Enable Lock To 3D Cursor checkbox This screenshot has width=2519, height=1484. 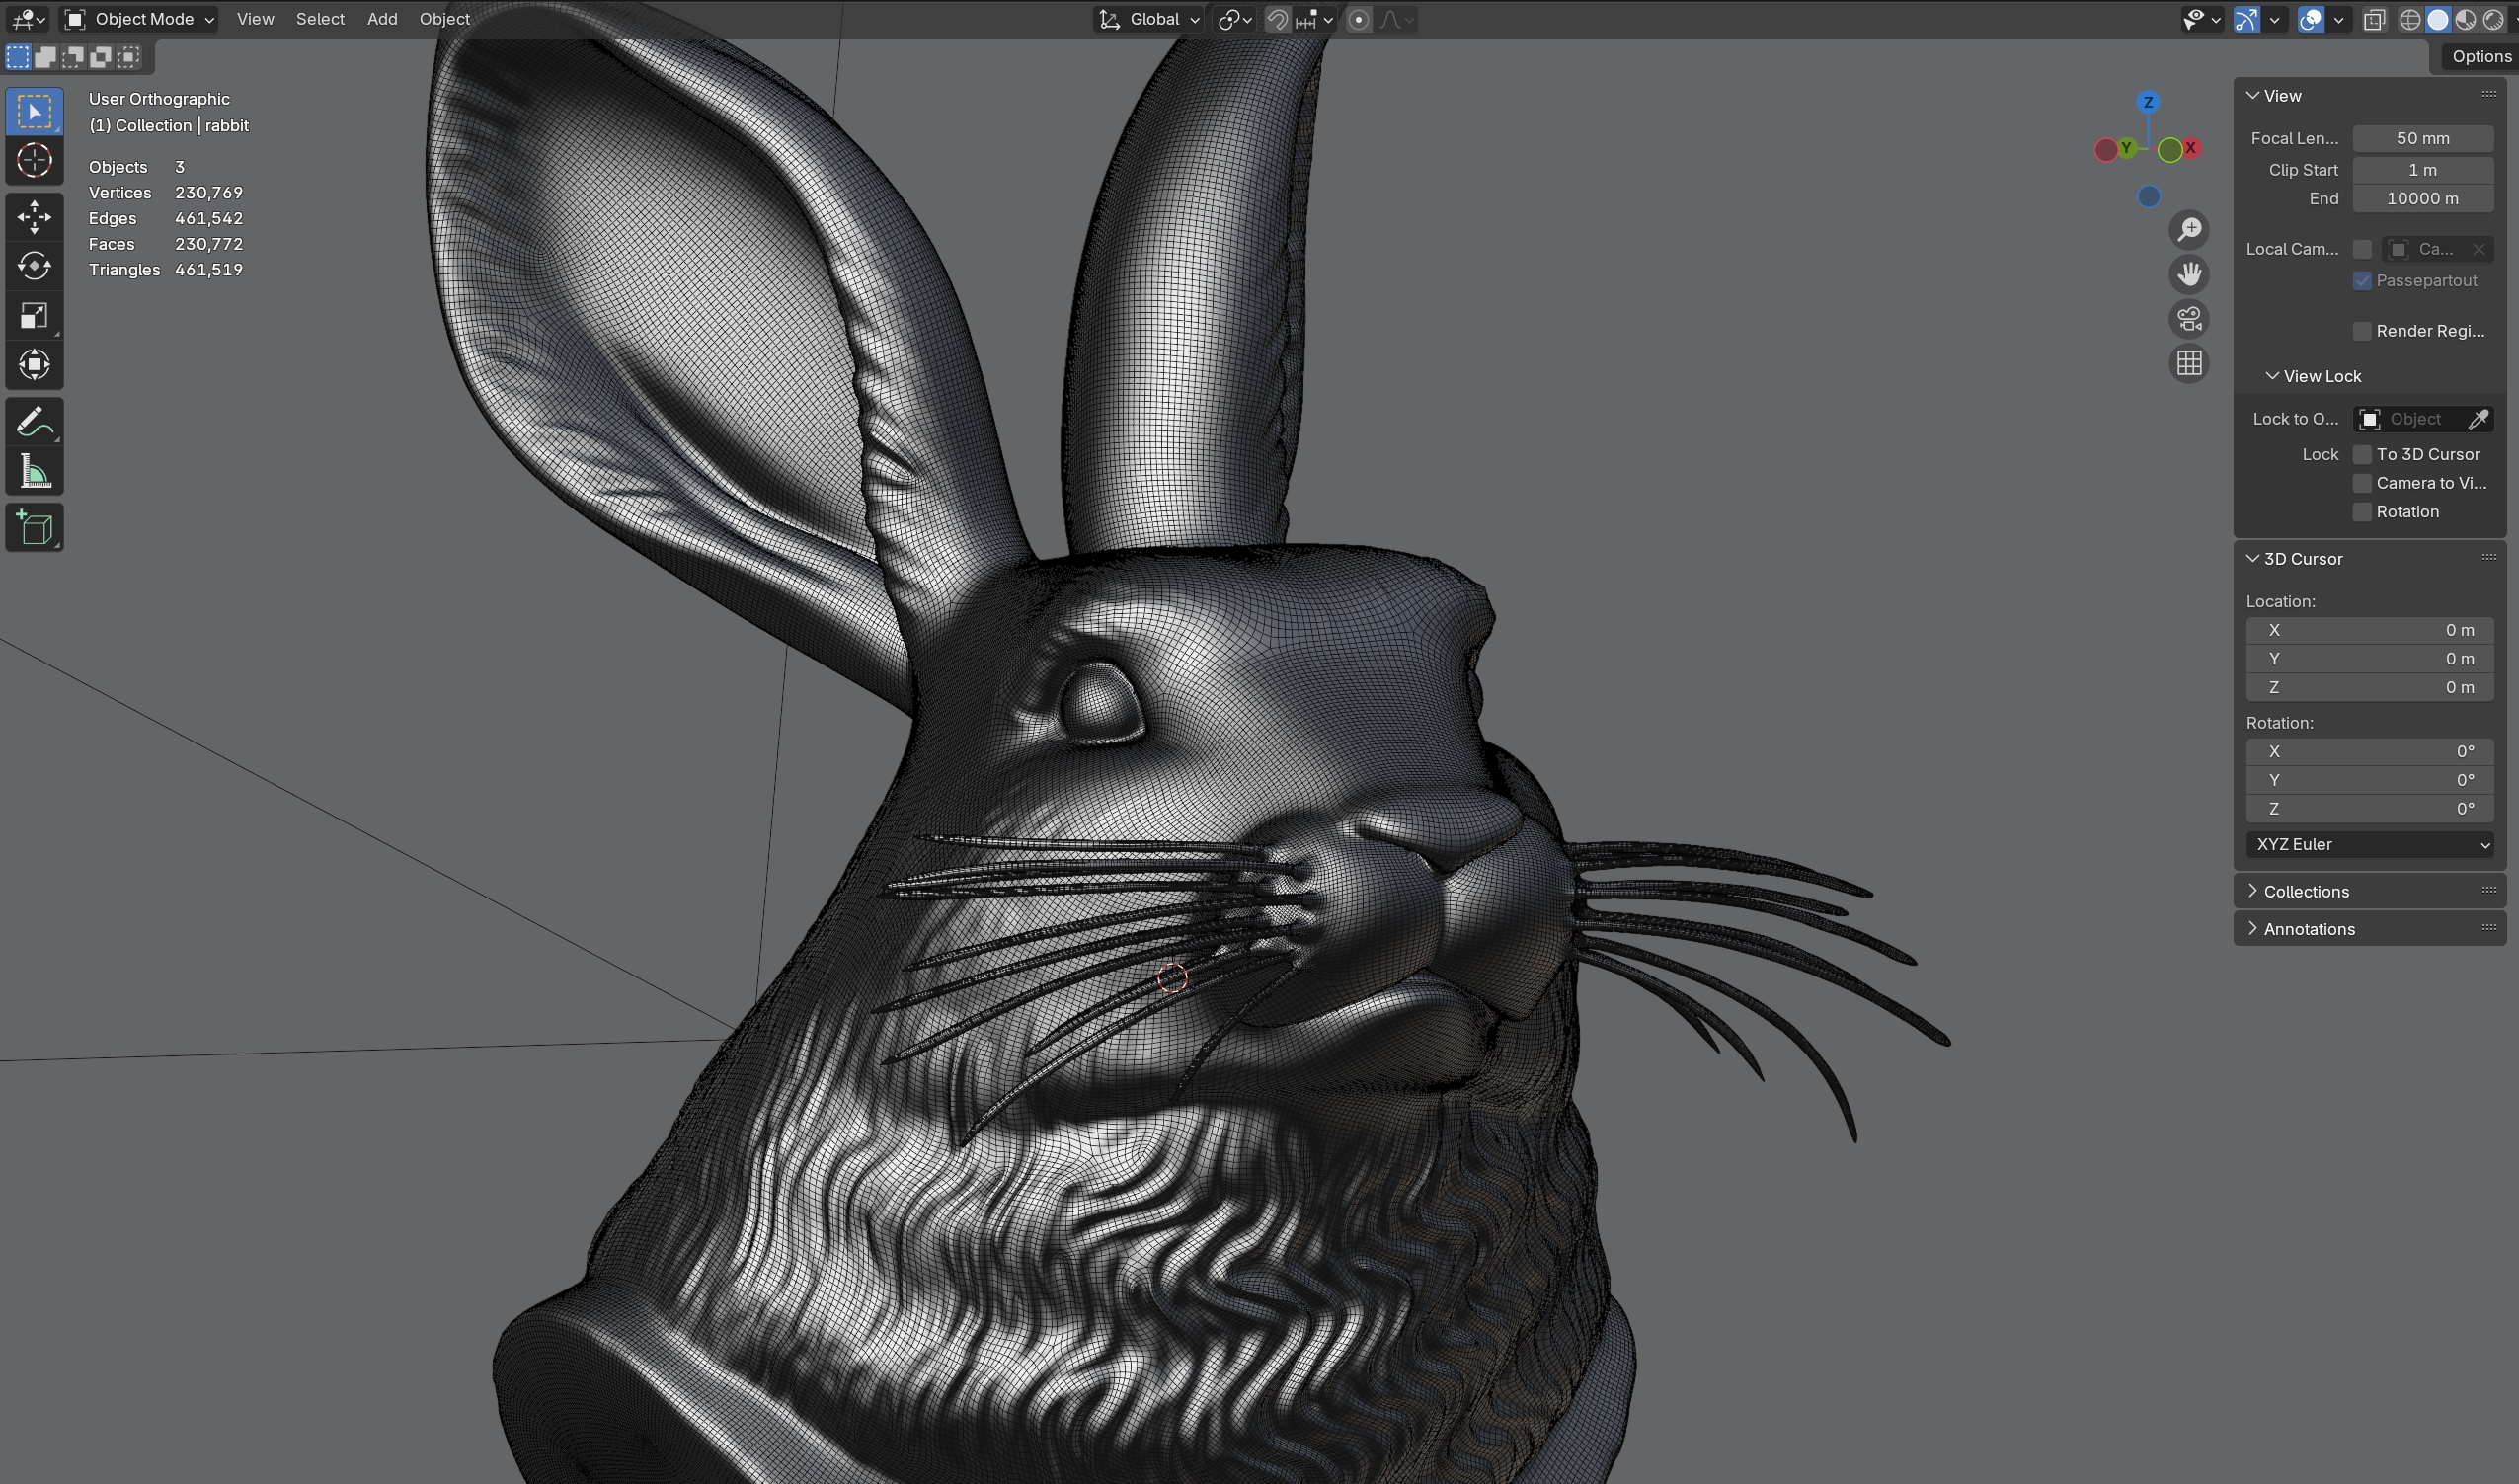[2362, 454]
